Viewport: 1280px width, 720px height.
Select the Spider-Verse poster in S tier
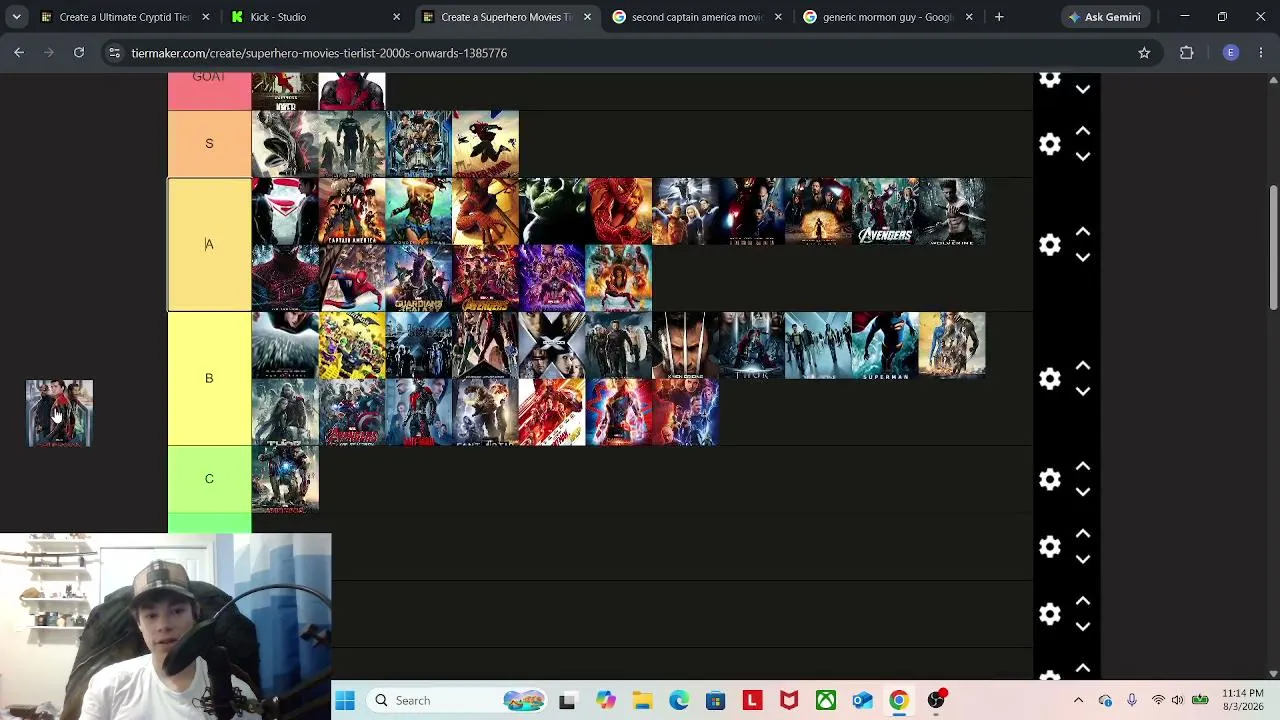pos(486,144)
